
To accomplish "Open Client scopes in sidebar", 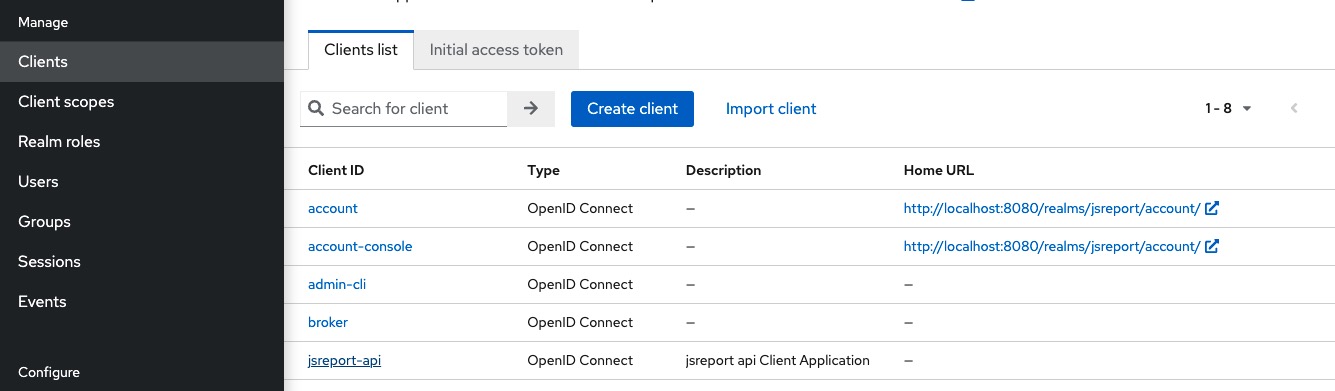I will [142, 102].
